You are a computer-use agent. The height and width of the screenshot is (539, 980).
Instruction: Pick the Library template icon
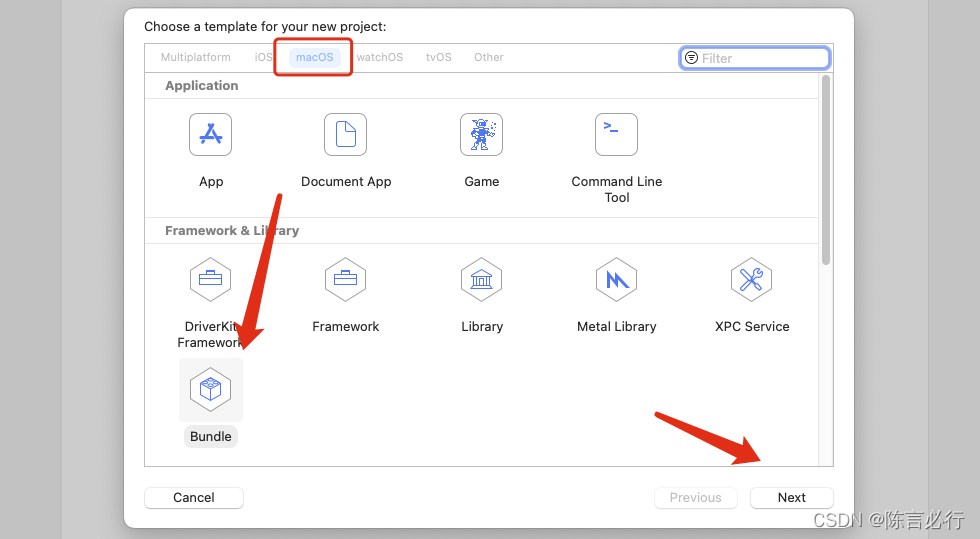(x=481, y=280)
